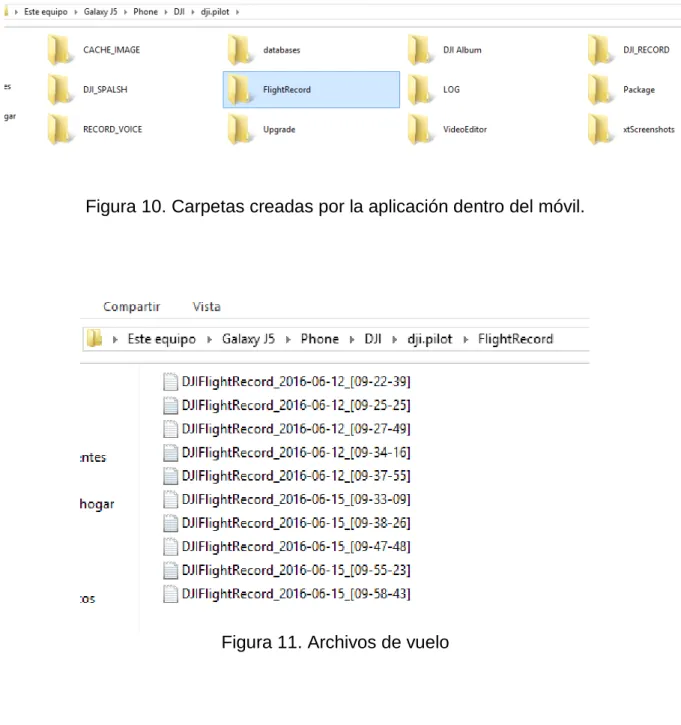Select file name DJIFlightRecord_2016-06-12_[09-37-55]
The width and height of the screenshot is (681, 725).
point(296,476)
